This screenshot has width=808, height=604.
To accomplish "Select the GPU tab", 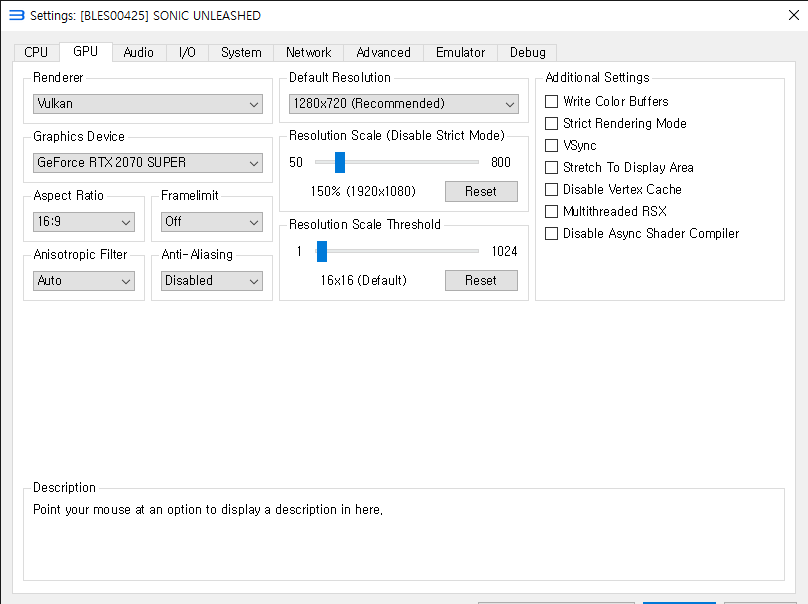I will click(x=86, y=51).
